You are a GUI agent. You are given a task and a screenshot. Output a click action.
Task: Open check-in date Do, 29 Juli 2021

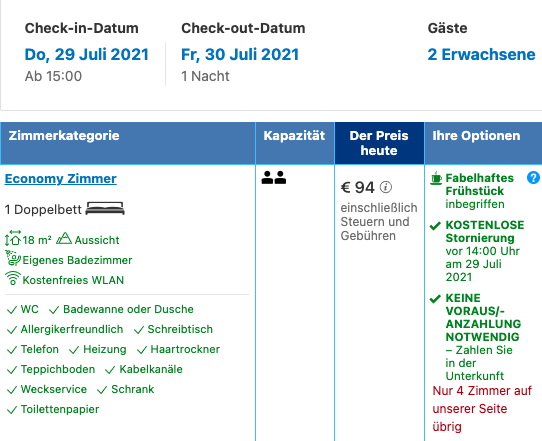tap(86, 55)
